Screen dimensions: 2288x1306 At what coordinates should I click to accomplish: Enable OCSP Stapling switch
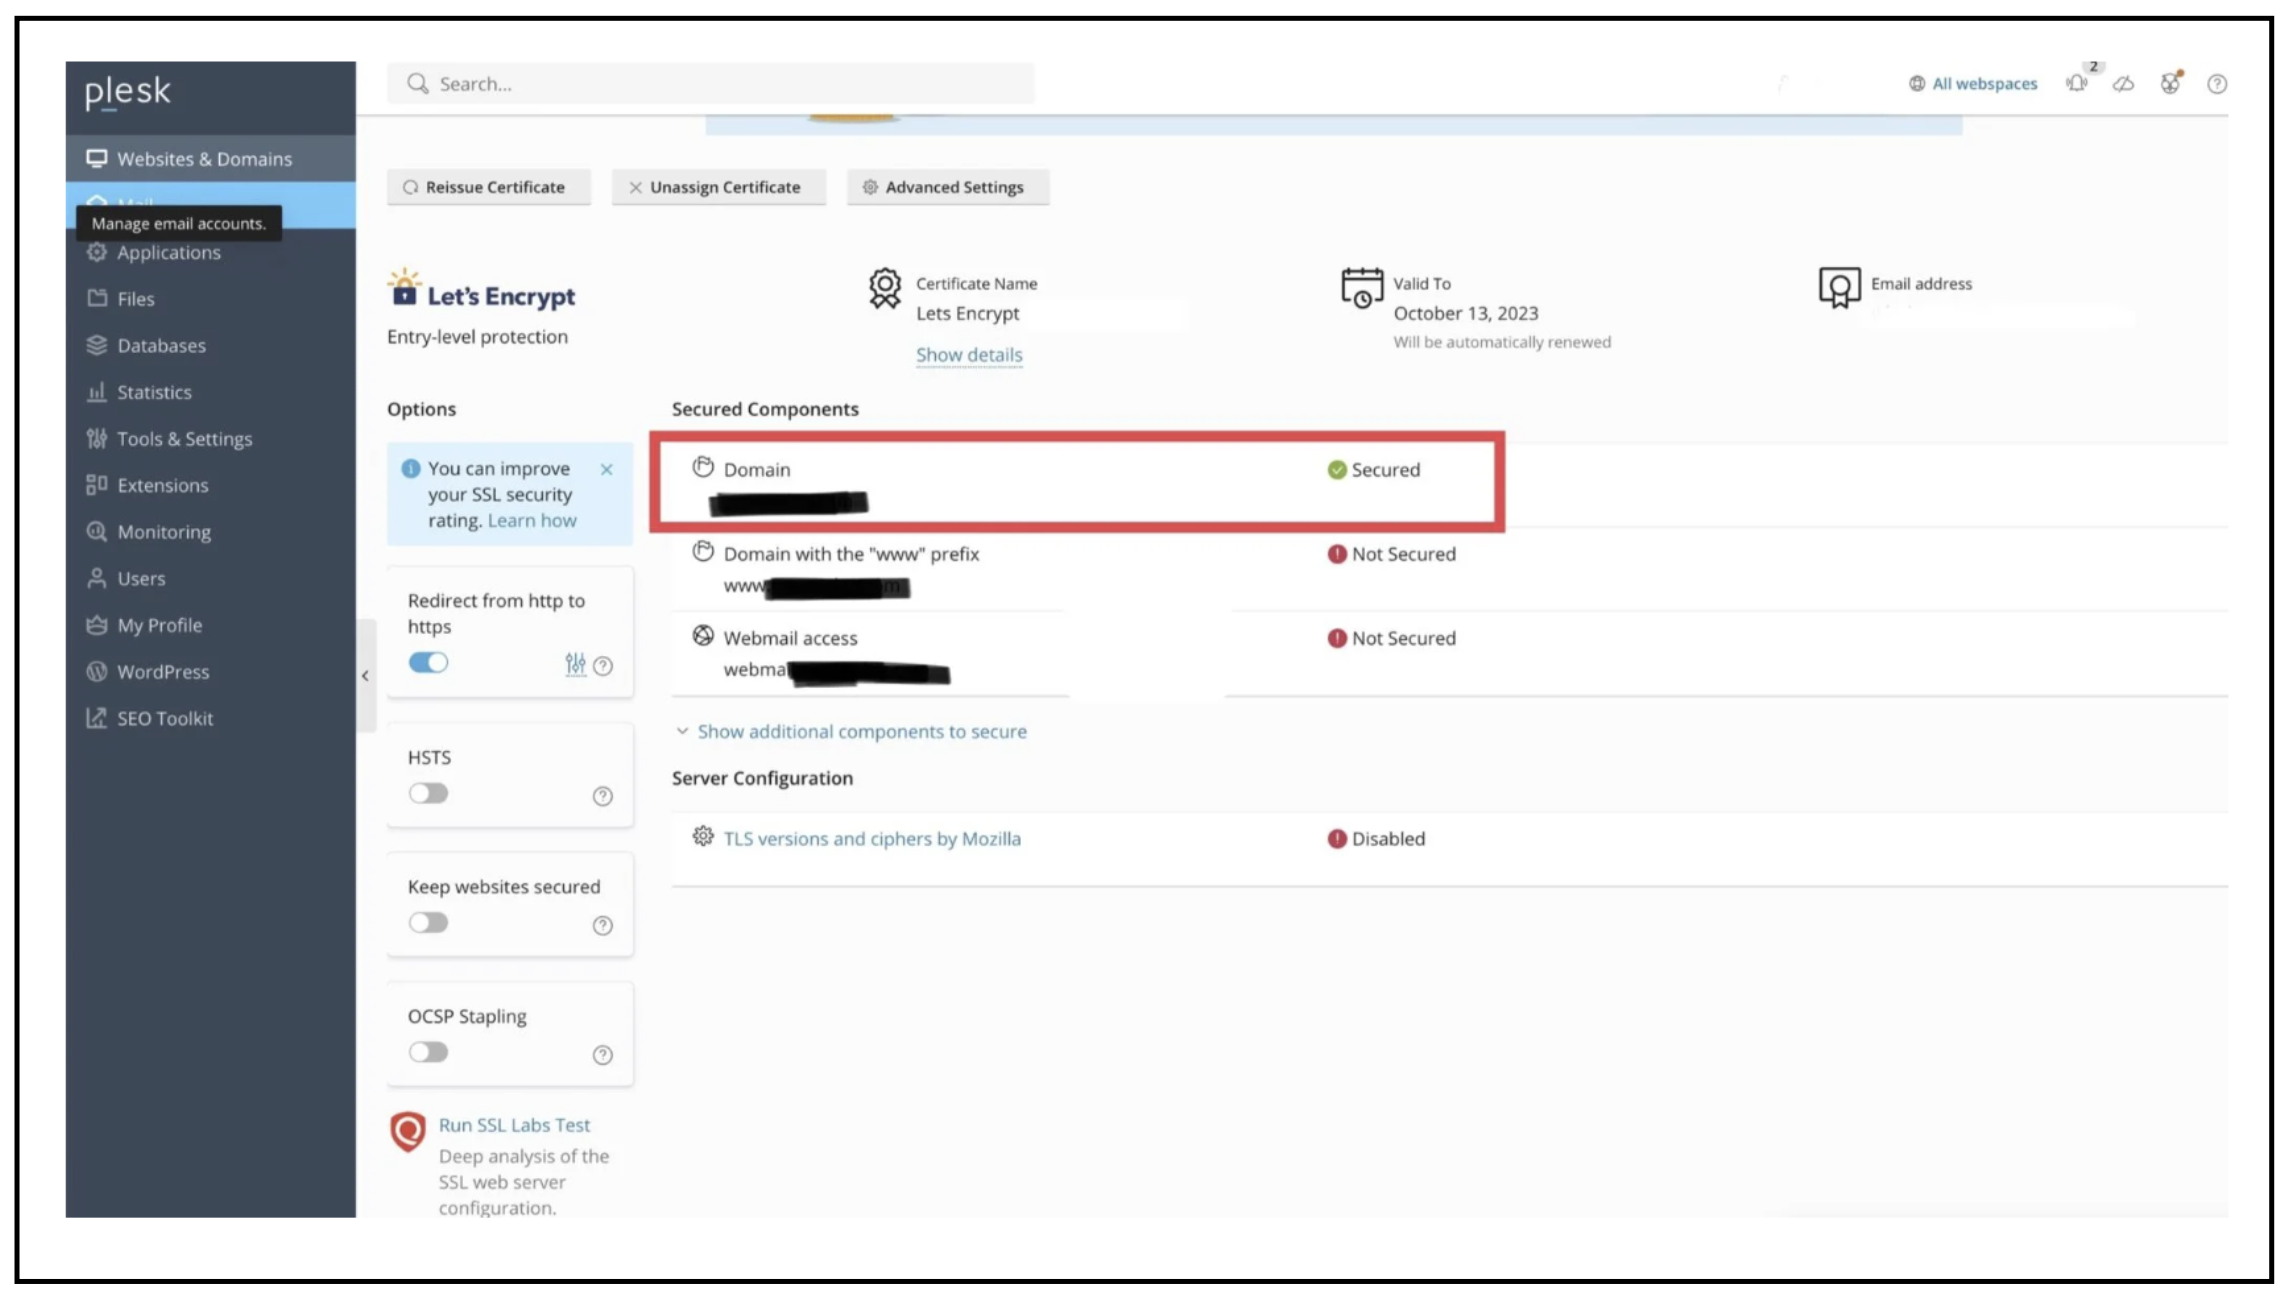[429, 1052]
